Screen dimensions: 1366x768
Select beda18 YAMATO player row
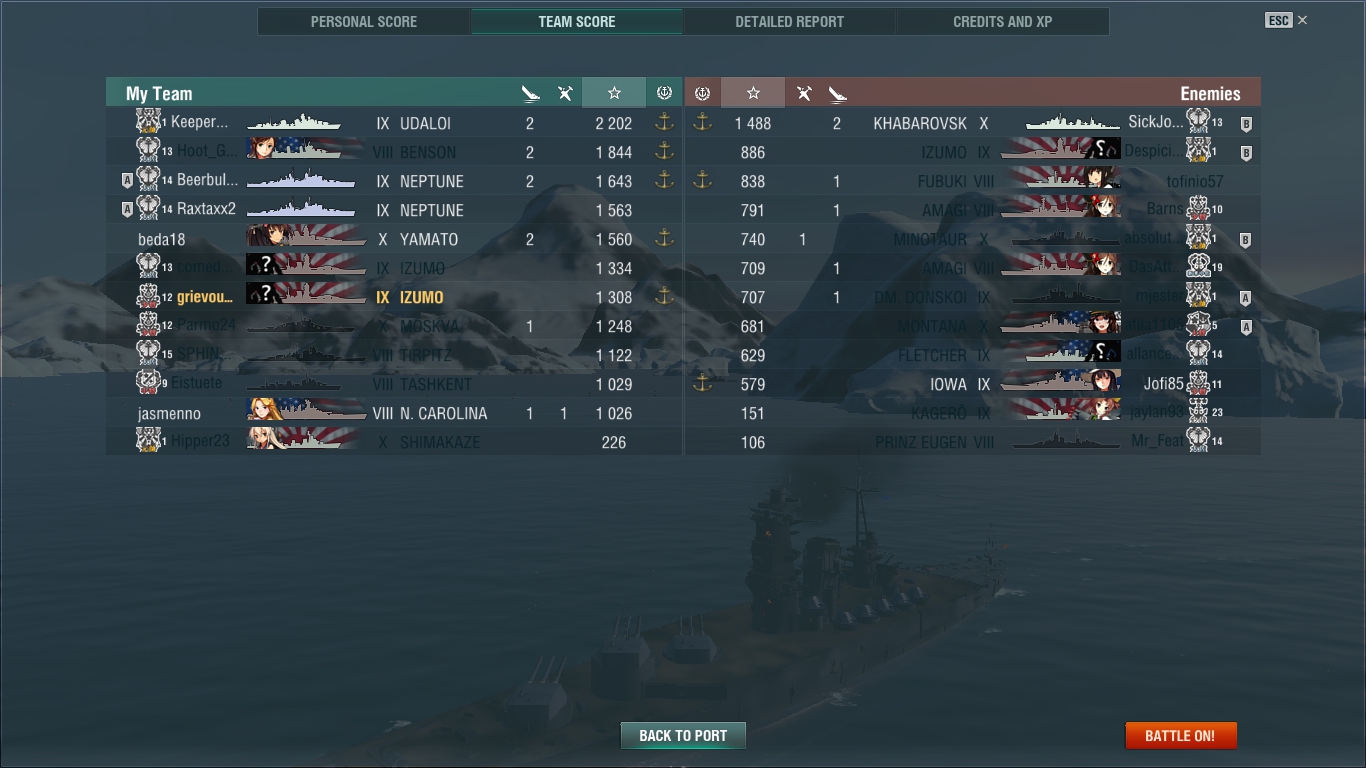tap(393, 239)
